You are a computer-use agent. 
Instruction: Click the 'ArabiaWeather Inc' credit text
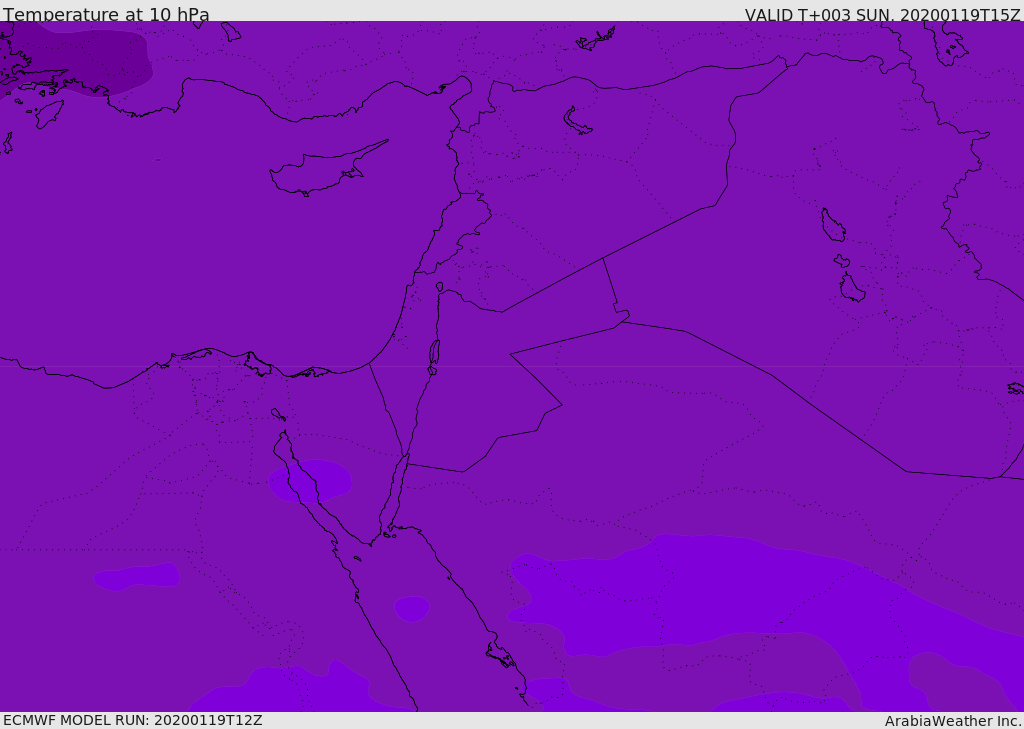tap(952, 721)
